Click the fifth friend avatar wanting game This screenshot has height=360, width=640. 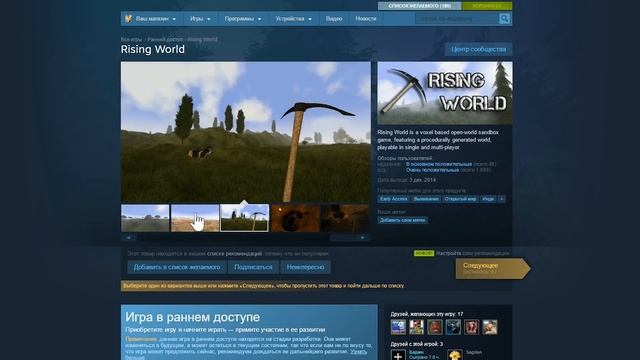pyautogui.click(x=471, y=327)
